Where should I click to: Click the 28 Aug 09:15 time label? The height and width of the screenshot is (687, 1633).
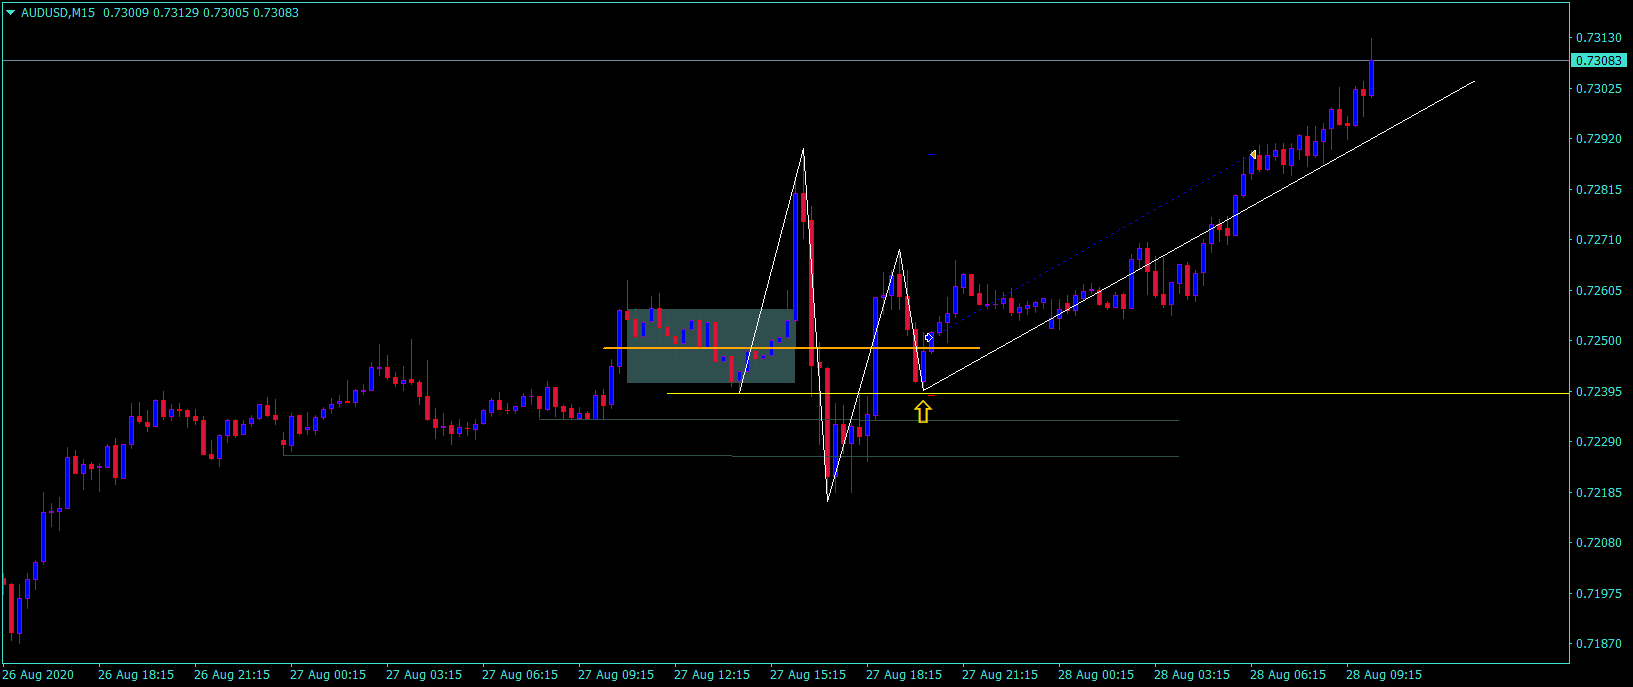click(1384, 675)
